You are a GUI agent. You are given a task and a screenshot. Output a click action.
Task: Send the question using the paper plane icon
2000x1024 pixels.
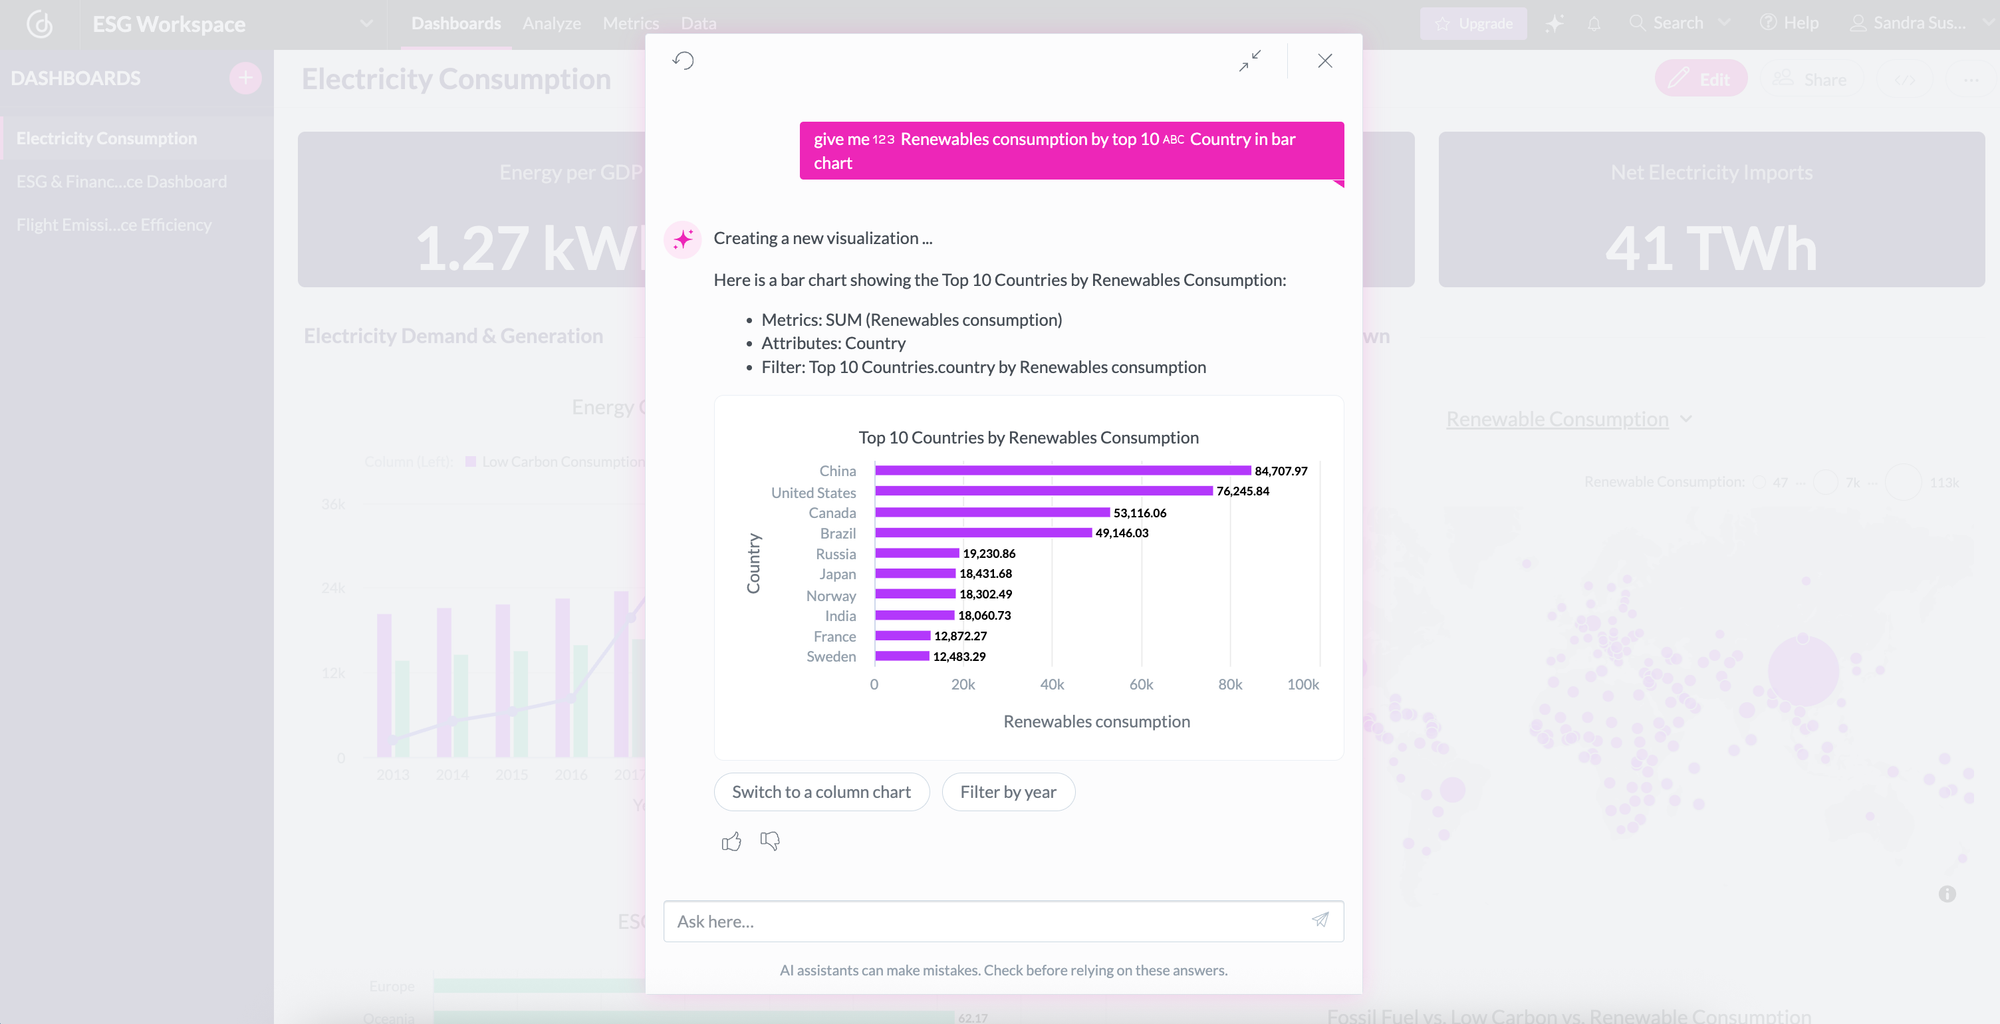tap(1320, 920)
